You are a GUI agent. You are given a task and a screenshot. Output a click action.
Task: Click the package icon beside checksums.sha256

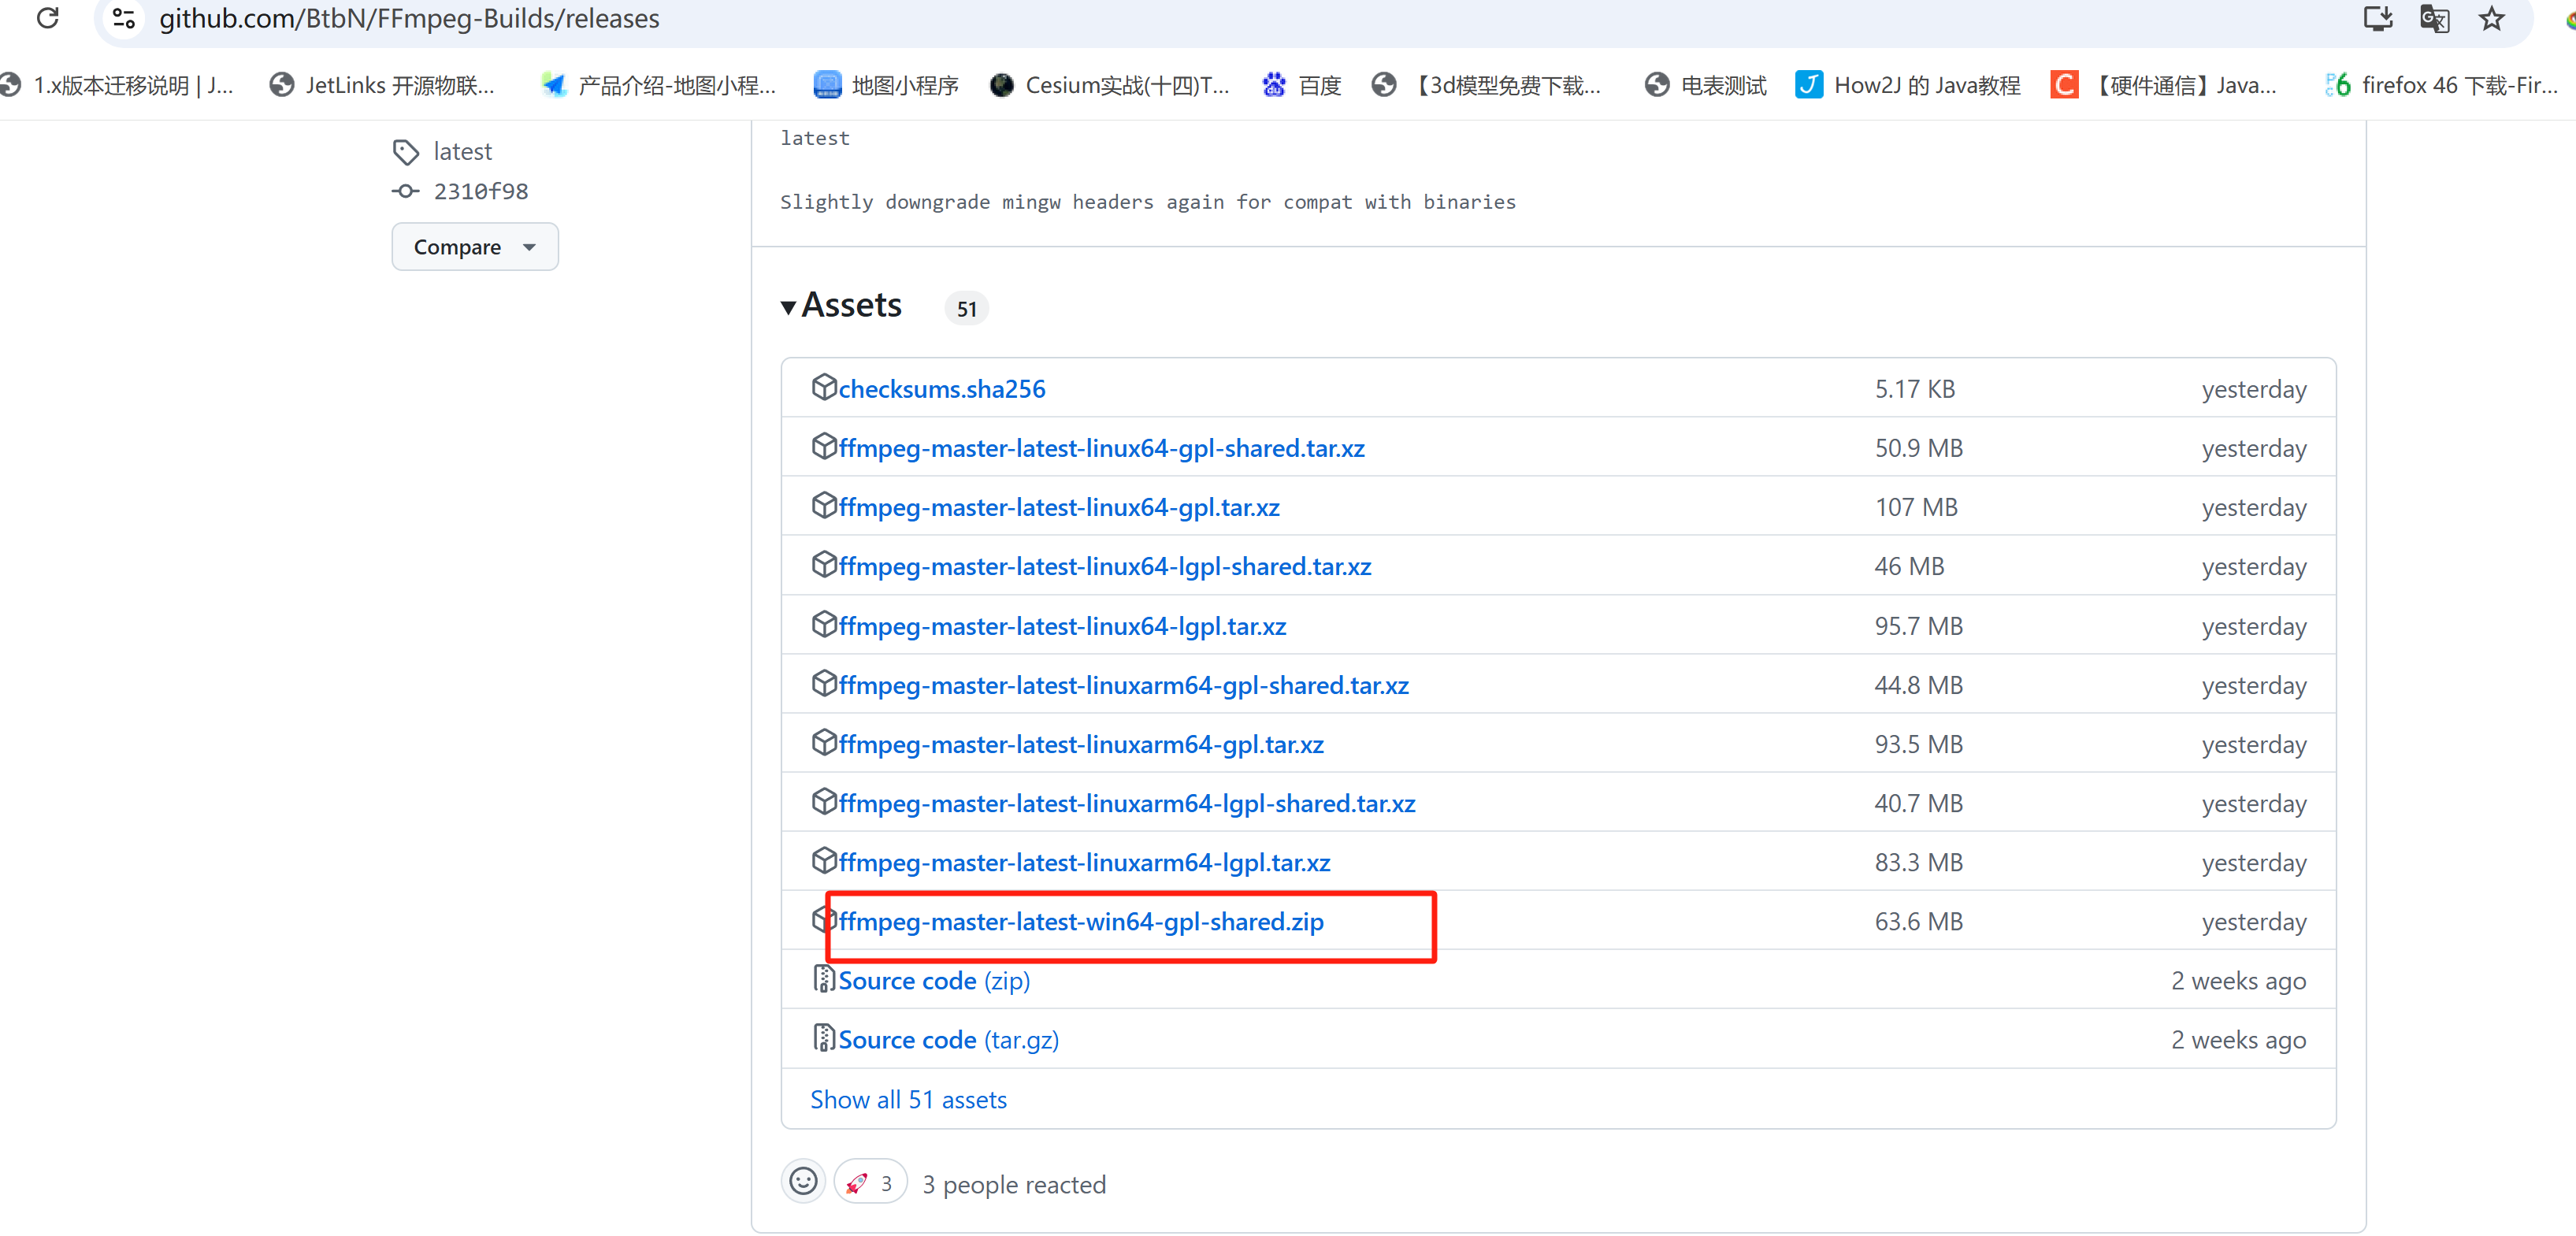[823, 387]
